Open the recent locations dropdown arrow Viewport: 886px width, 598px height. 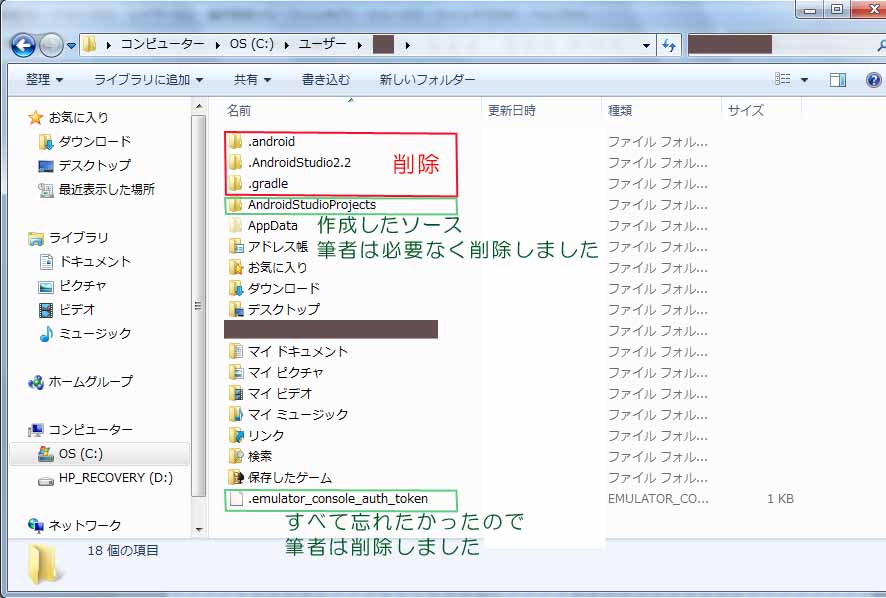coord(71,45)
